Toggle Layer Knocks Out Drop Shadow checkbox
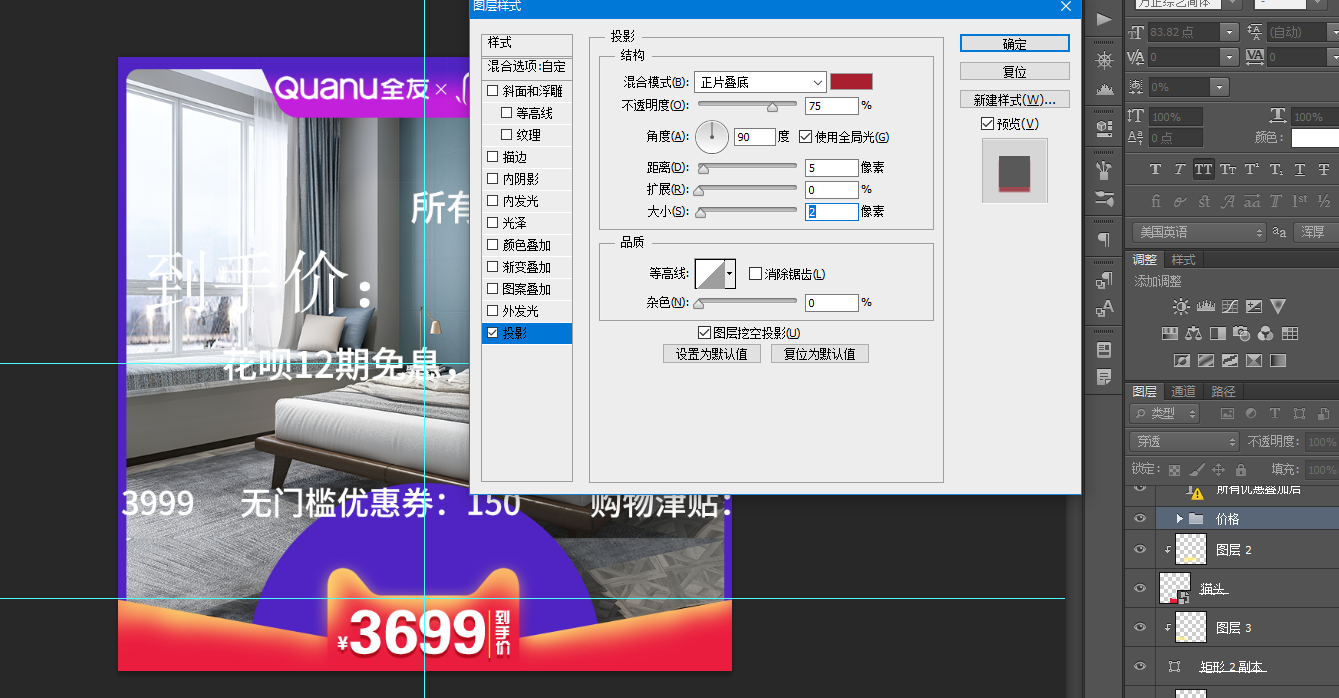The image size is (1339, 698). (704, 333)
